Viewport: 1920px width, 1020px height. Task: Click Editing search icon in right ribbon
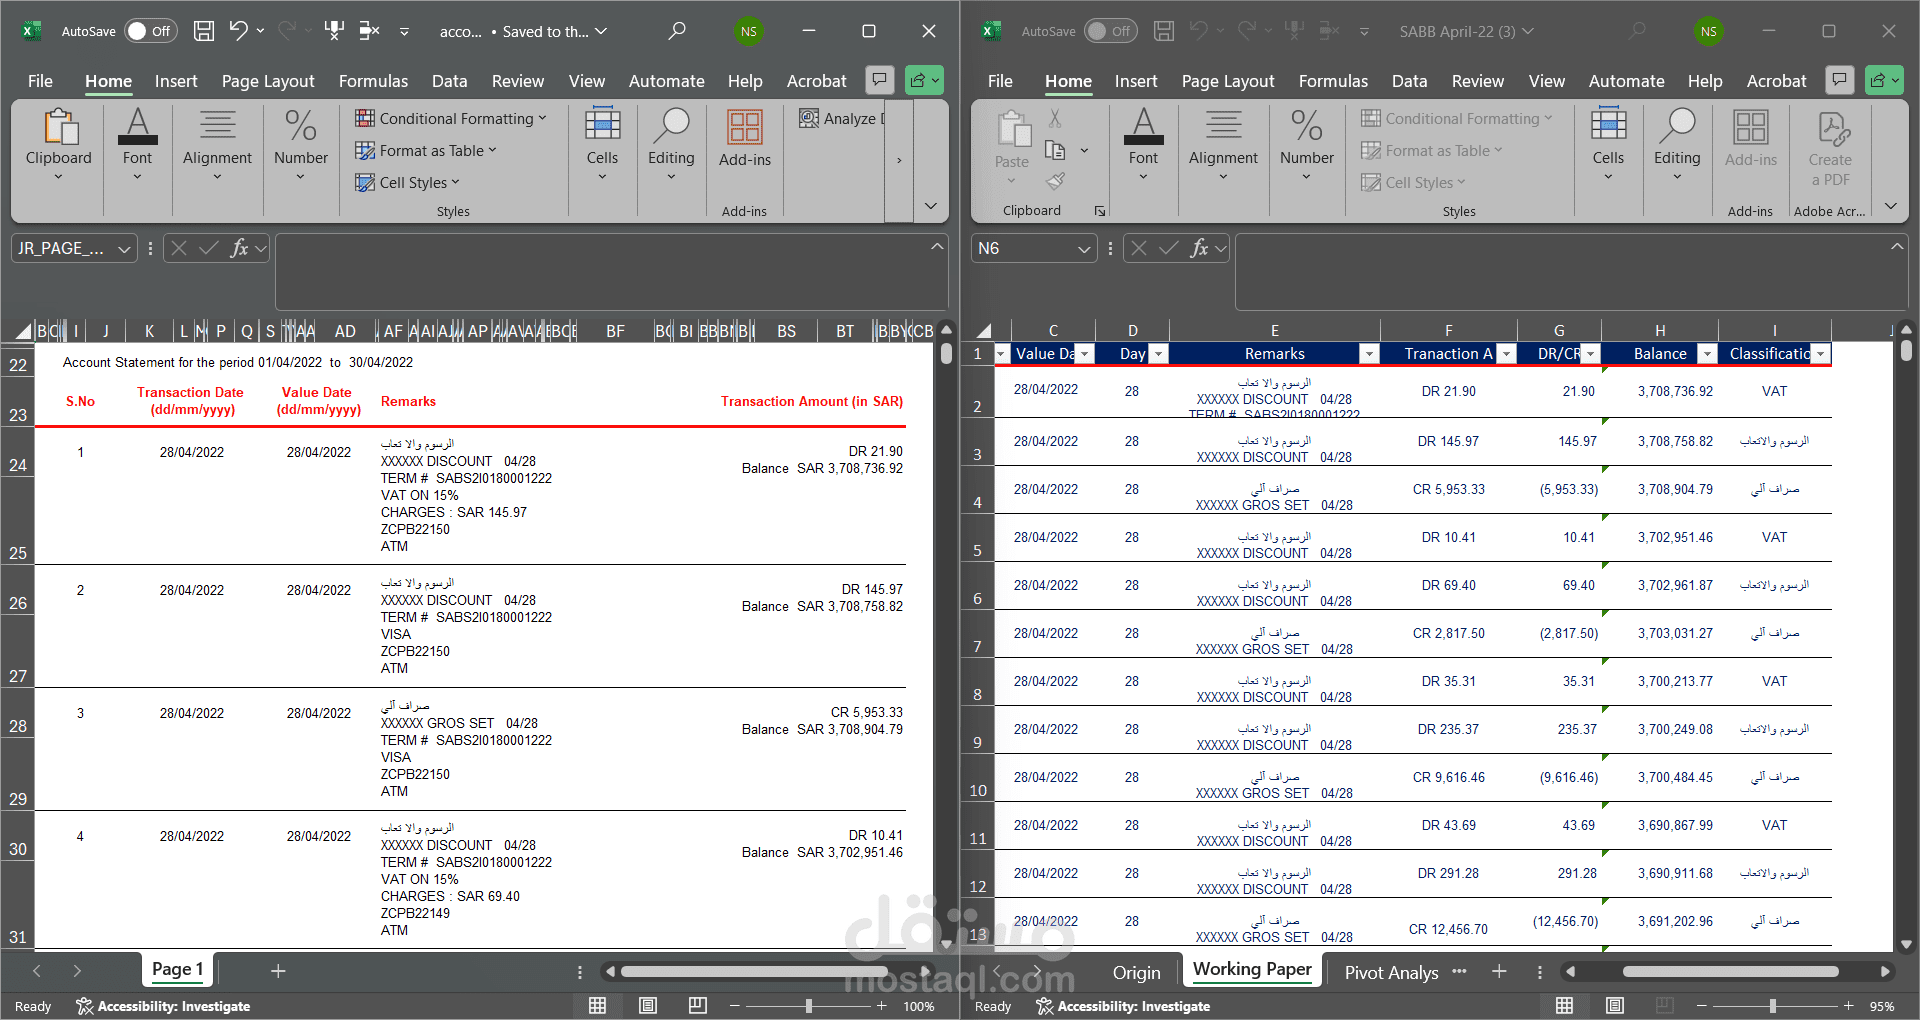point(1677,145)
